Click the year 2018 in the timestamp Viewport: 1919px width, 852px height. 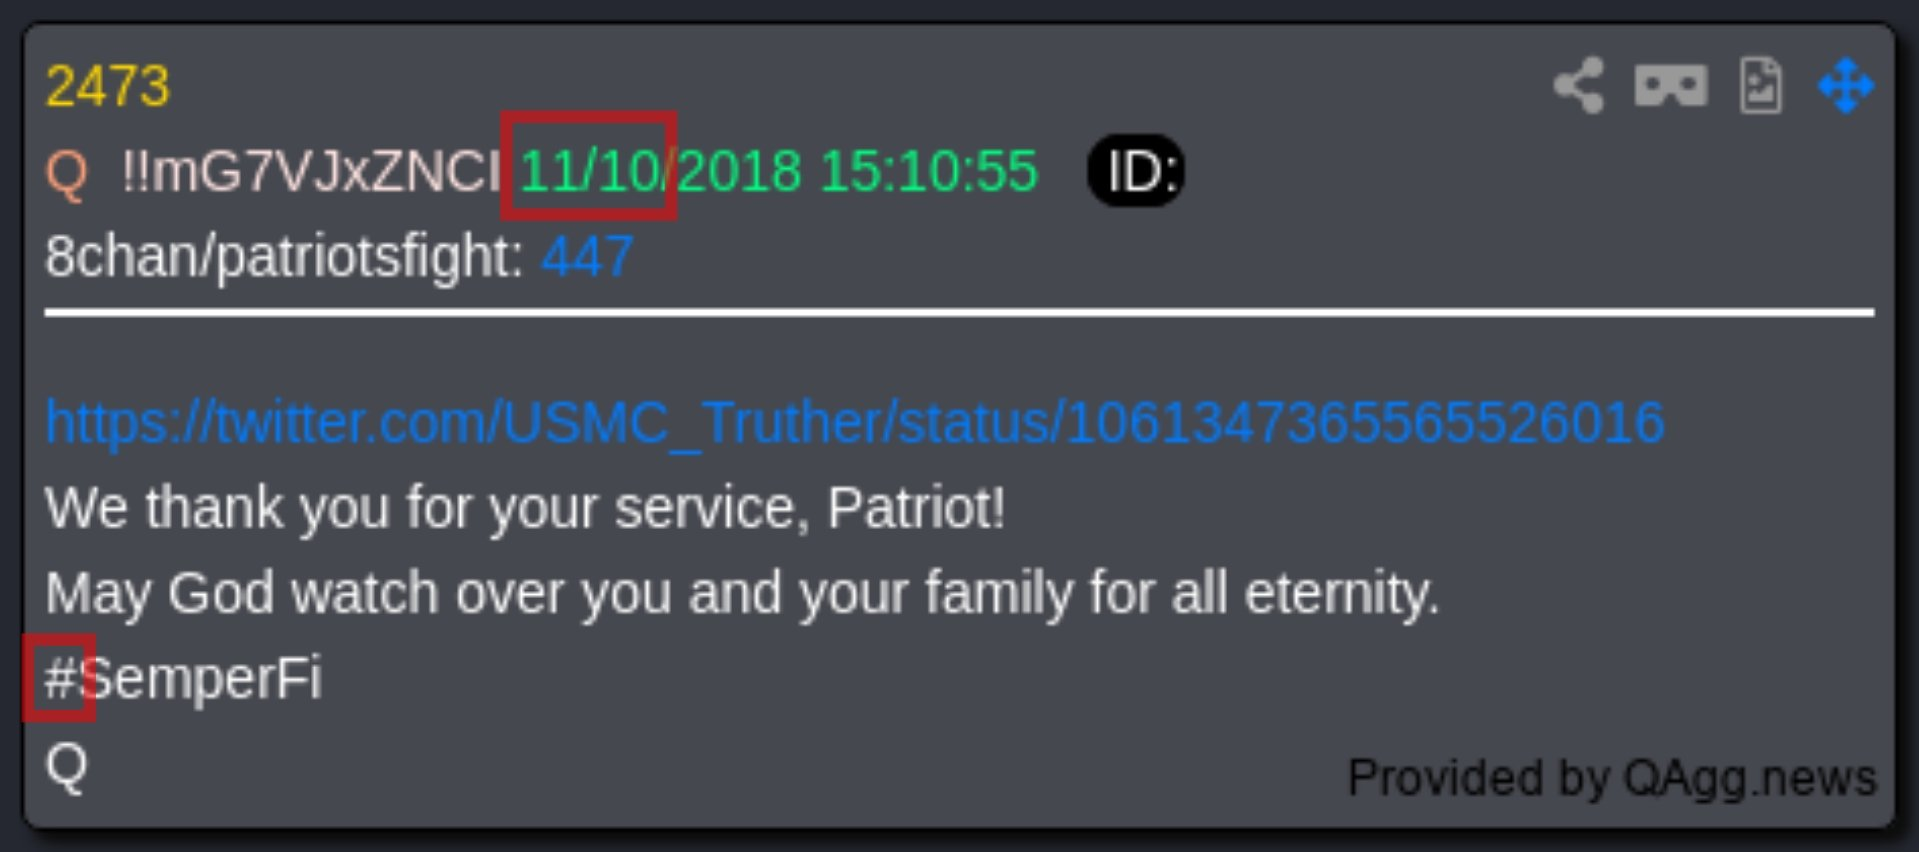coord(741,171)
